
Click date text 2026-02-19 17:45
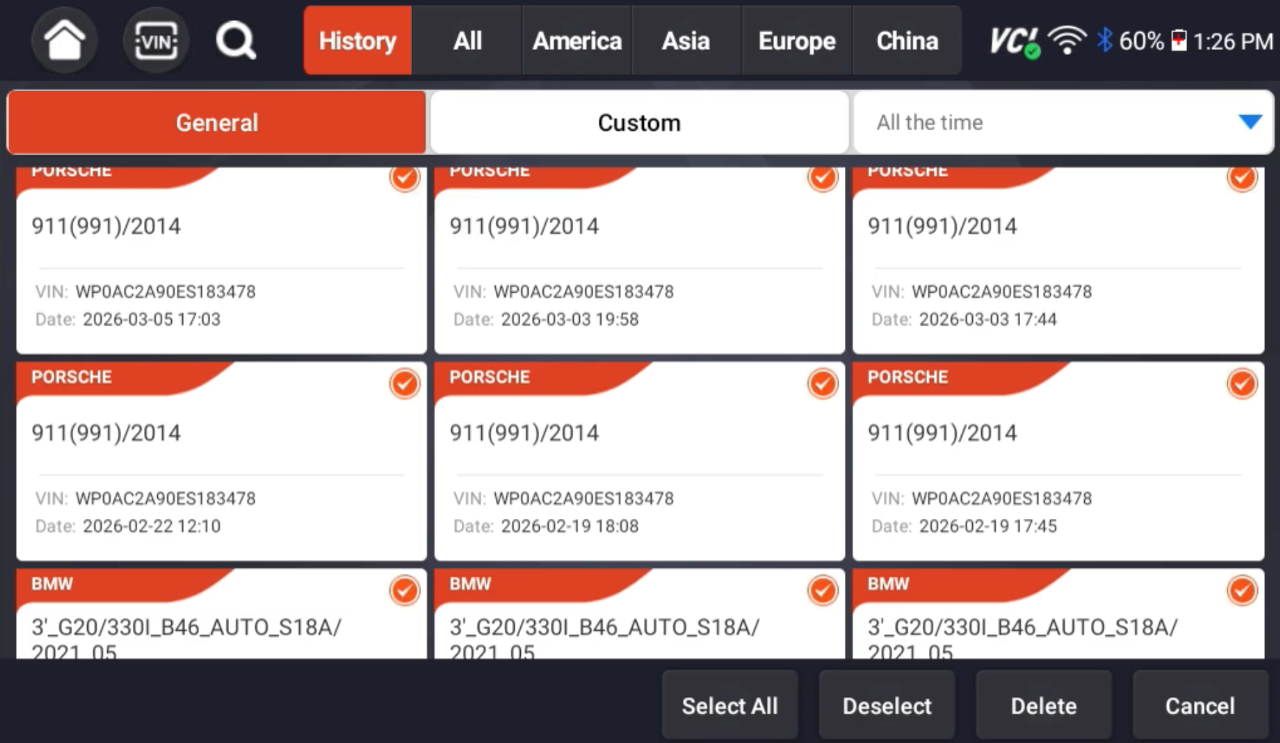(x=988, y=526)
